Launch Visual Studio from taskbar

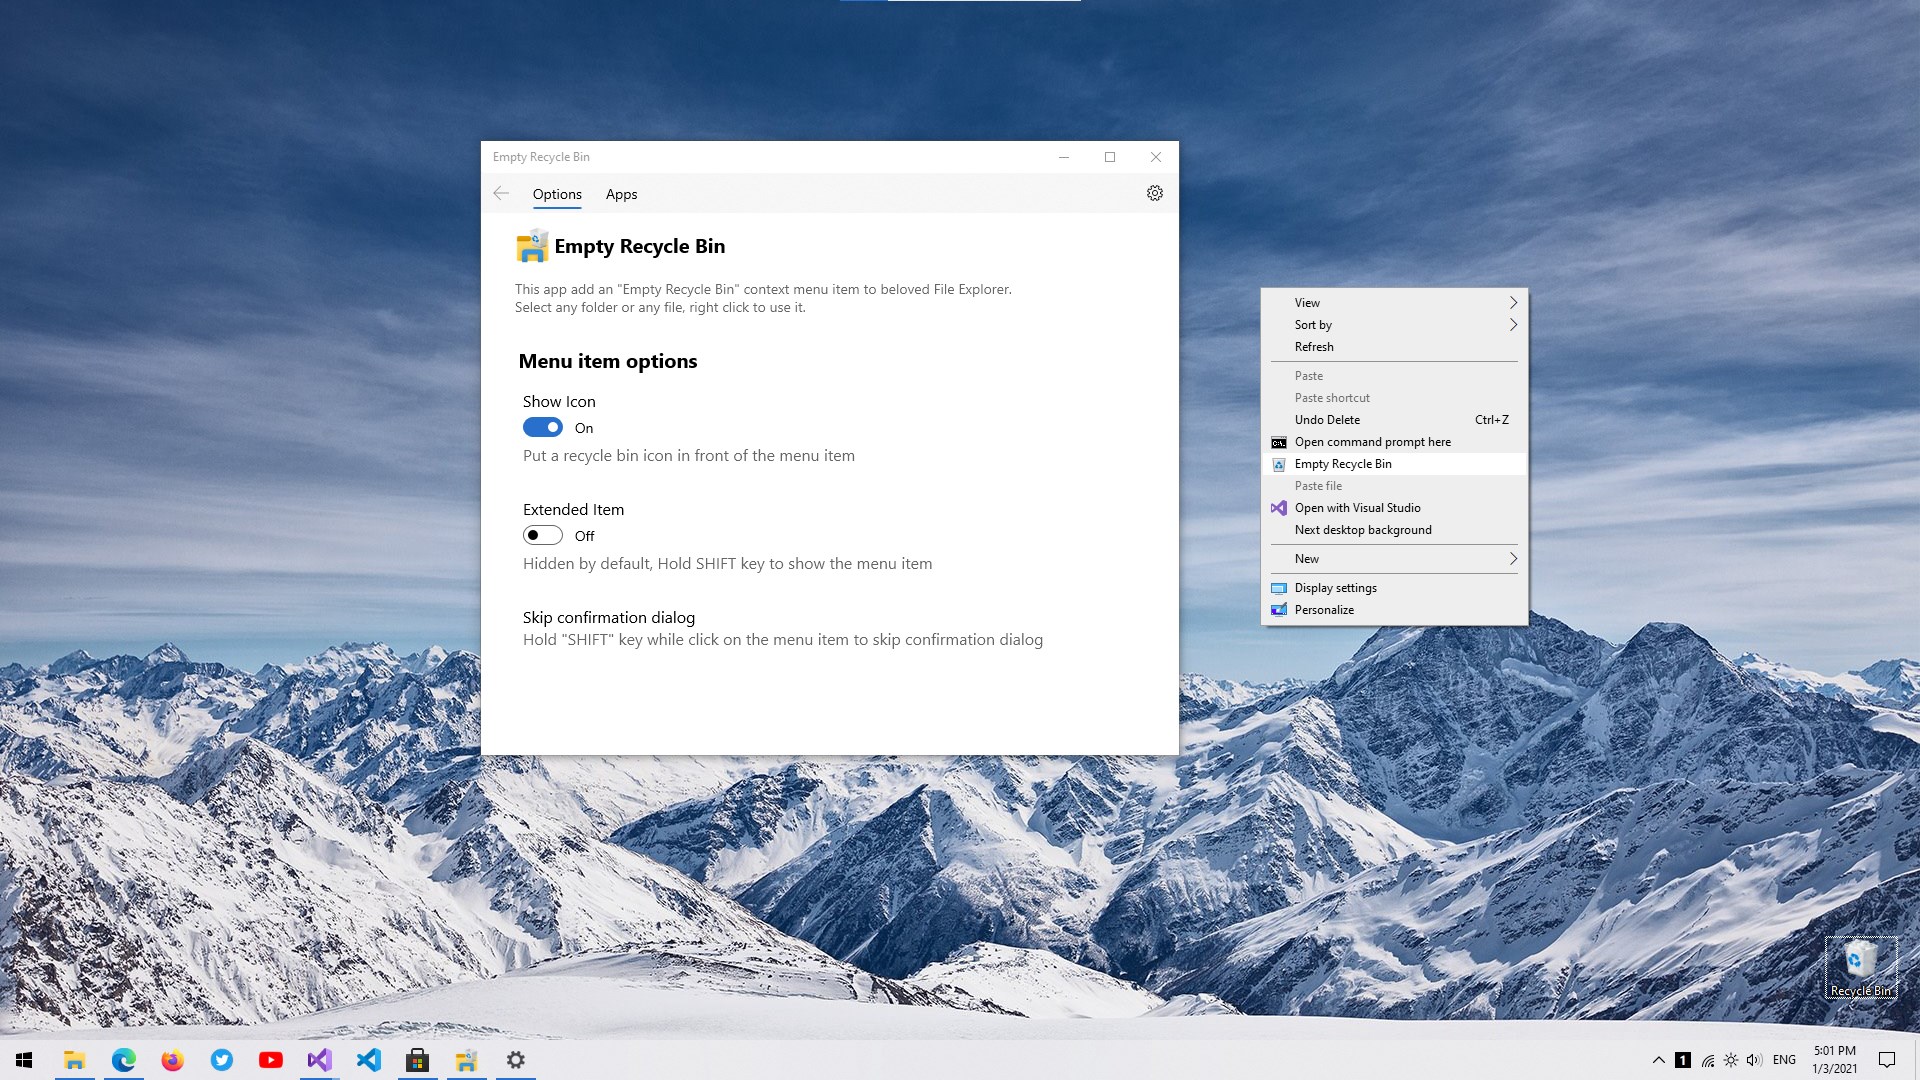coord(319,1060)
